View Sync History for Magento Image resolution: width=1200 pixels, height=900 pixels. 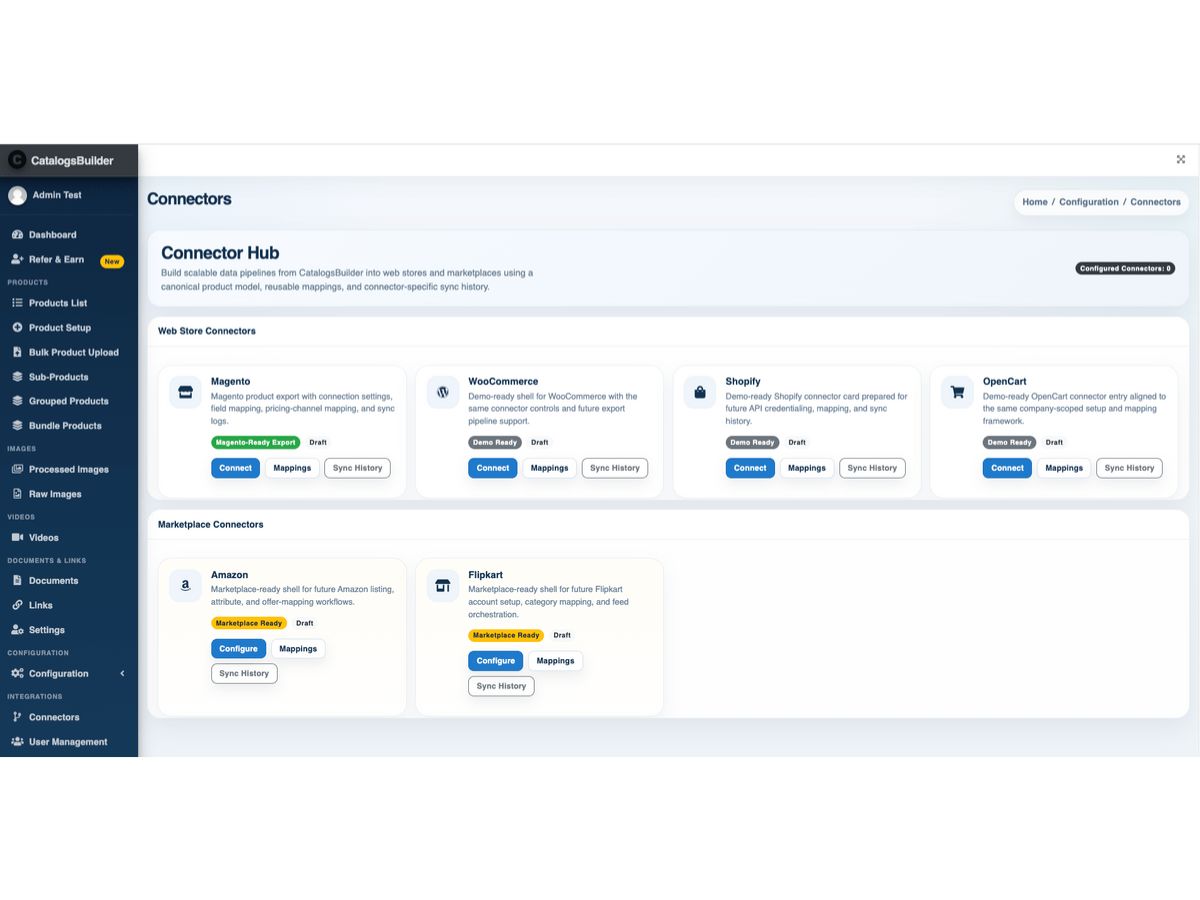point(357,468)
